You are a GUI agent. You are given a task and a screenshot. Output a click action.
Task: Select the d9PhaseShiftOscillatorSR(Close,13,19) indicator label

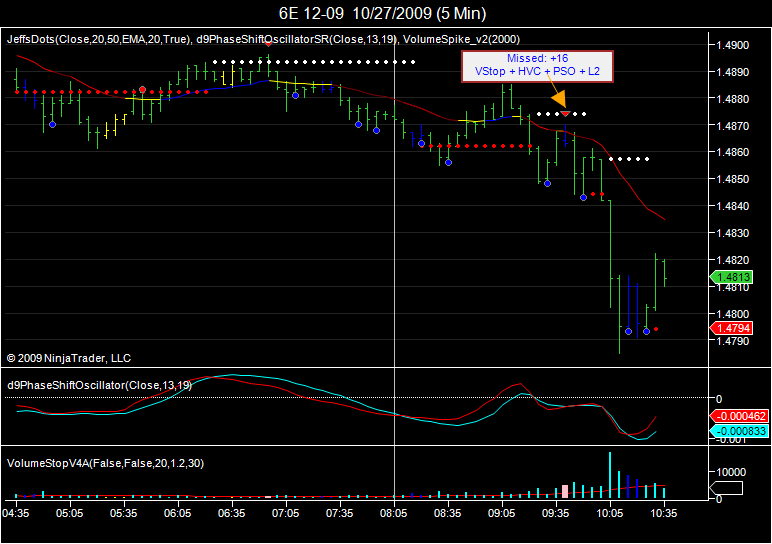coord(297,39)
